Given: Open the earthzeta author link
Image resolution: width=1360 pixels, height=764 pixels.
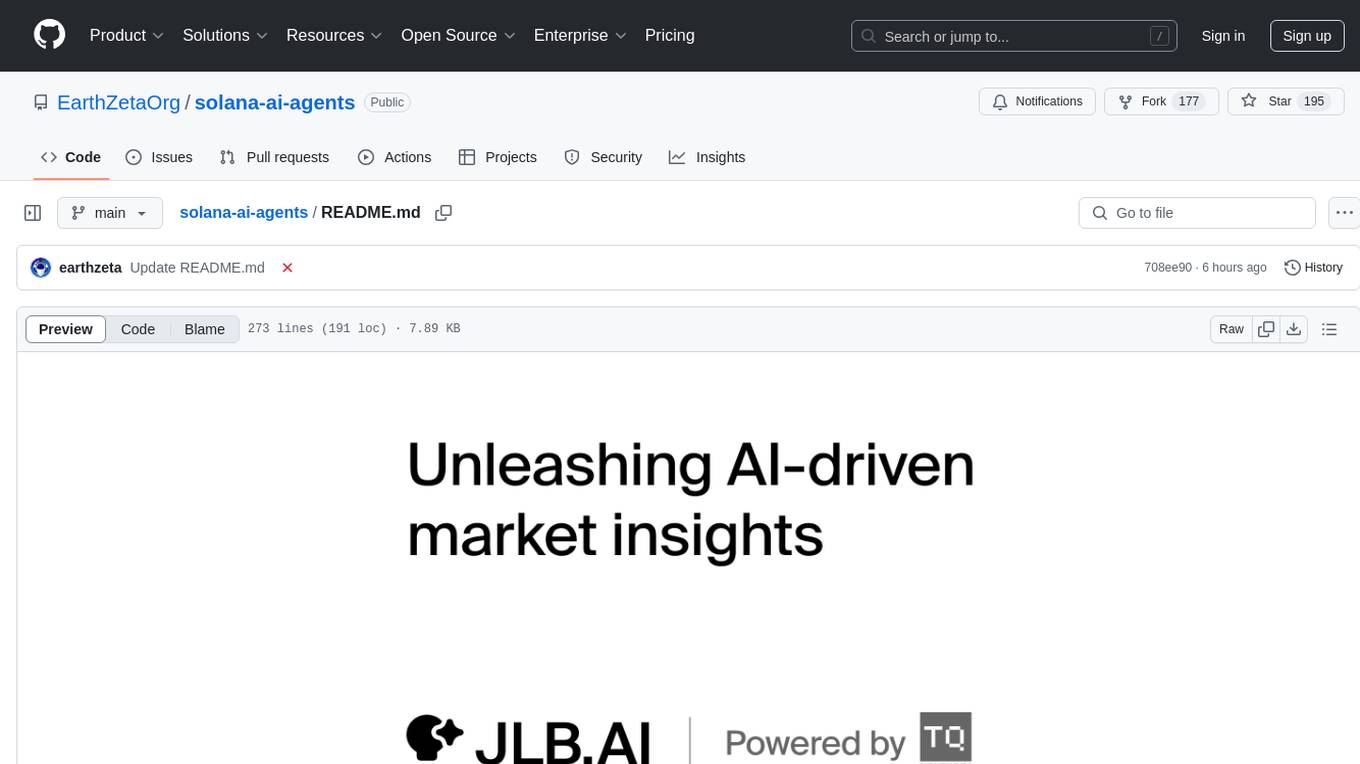Looking at the screenshot, I should pos(90,268).
